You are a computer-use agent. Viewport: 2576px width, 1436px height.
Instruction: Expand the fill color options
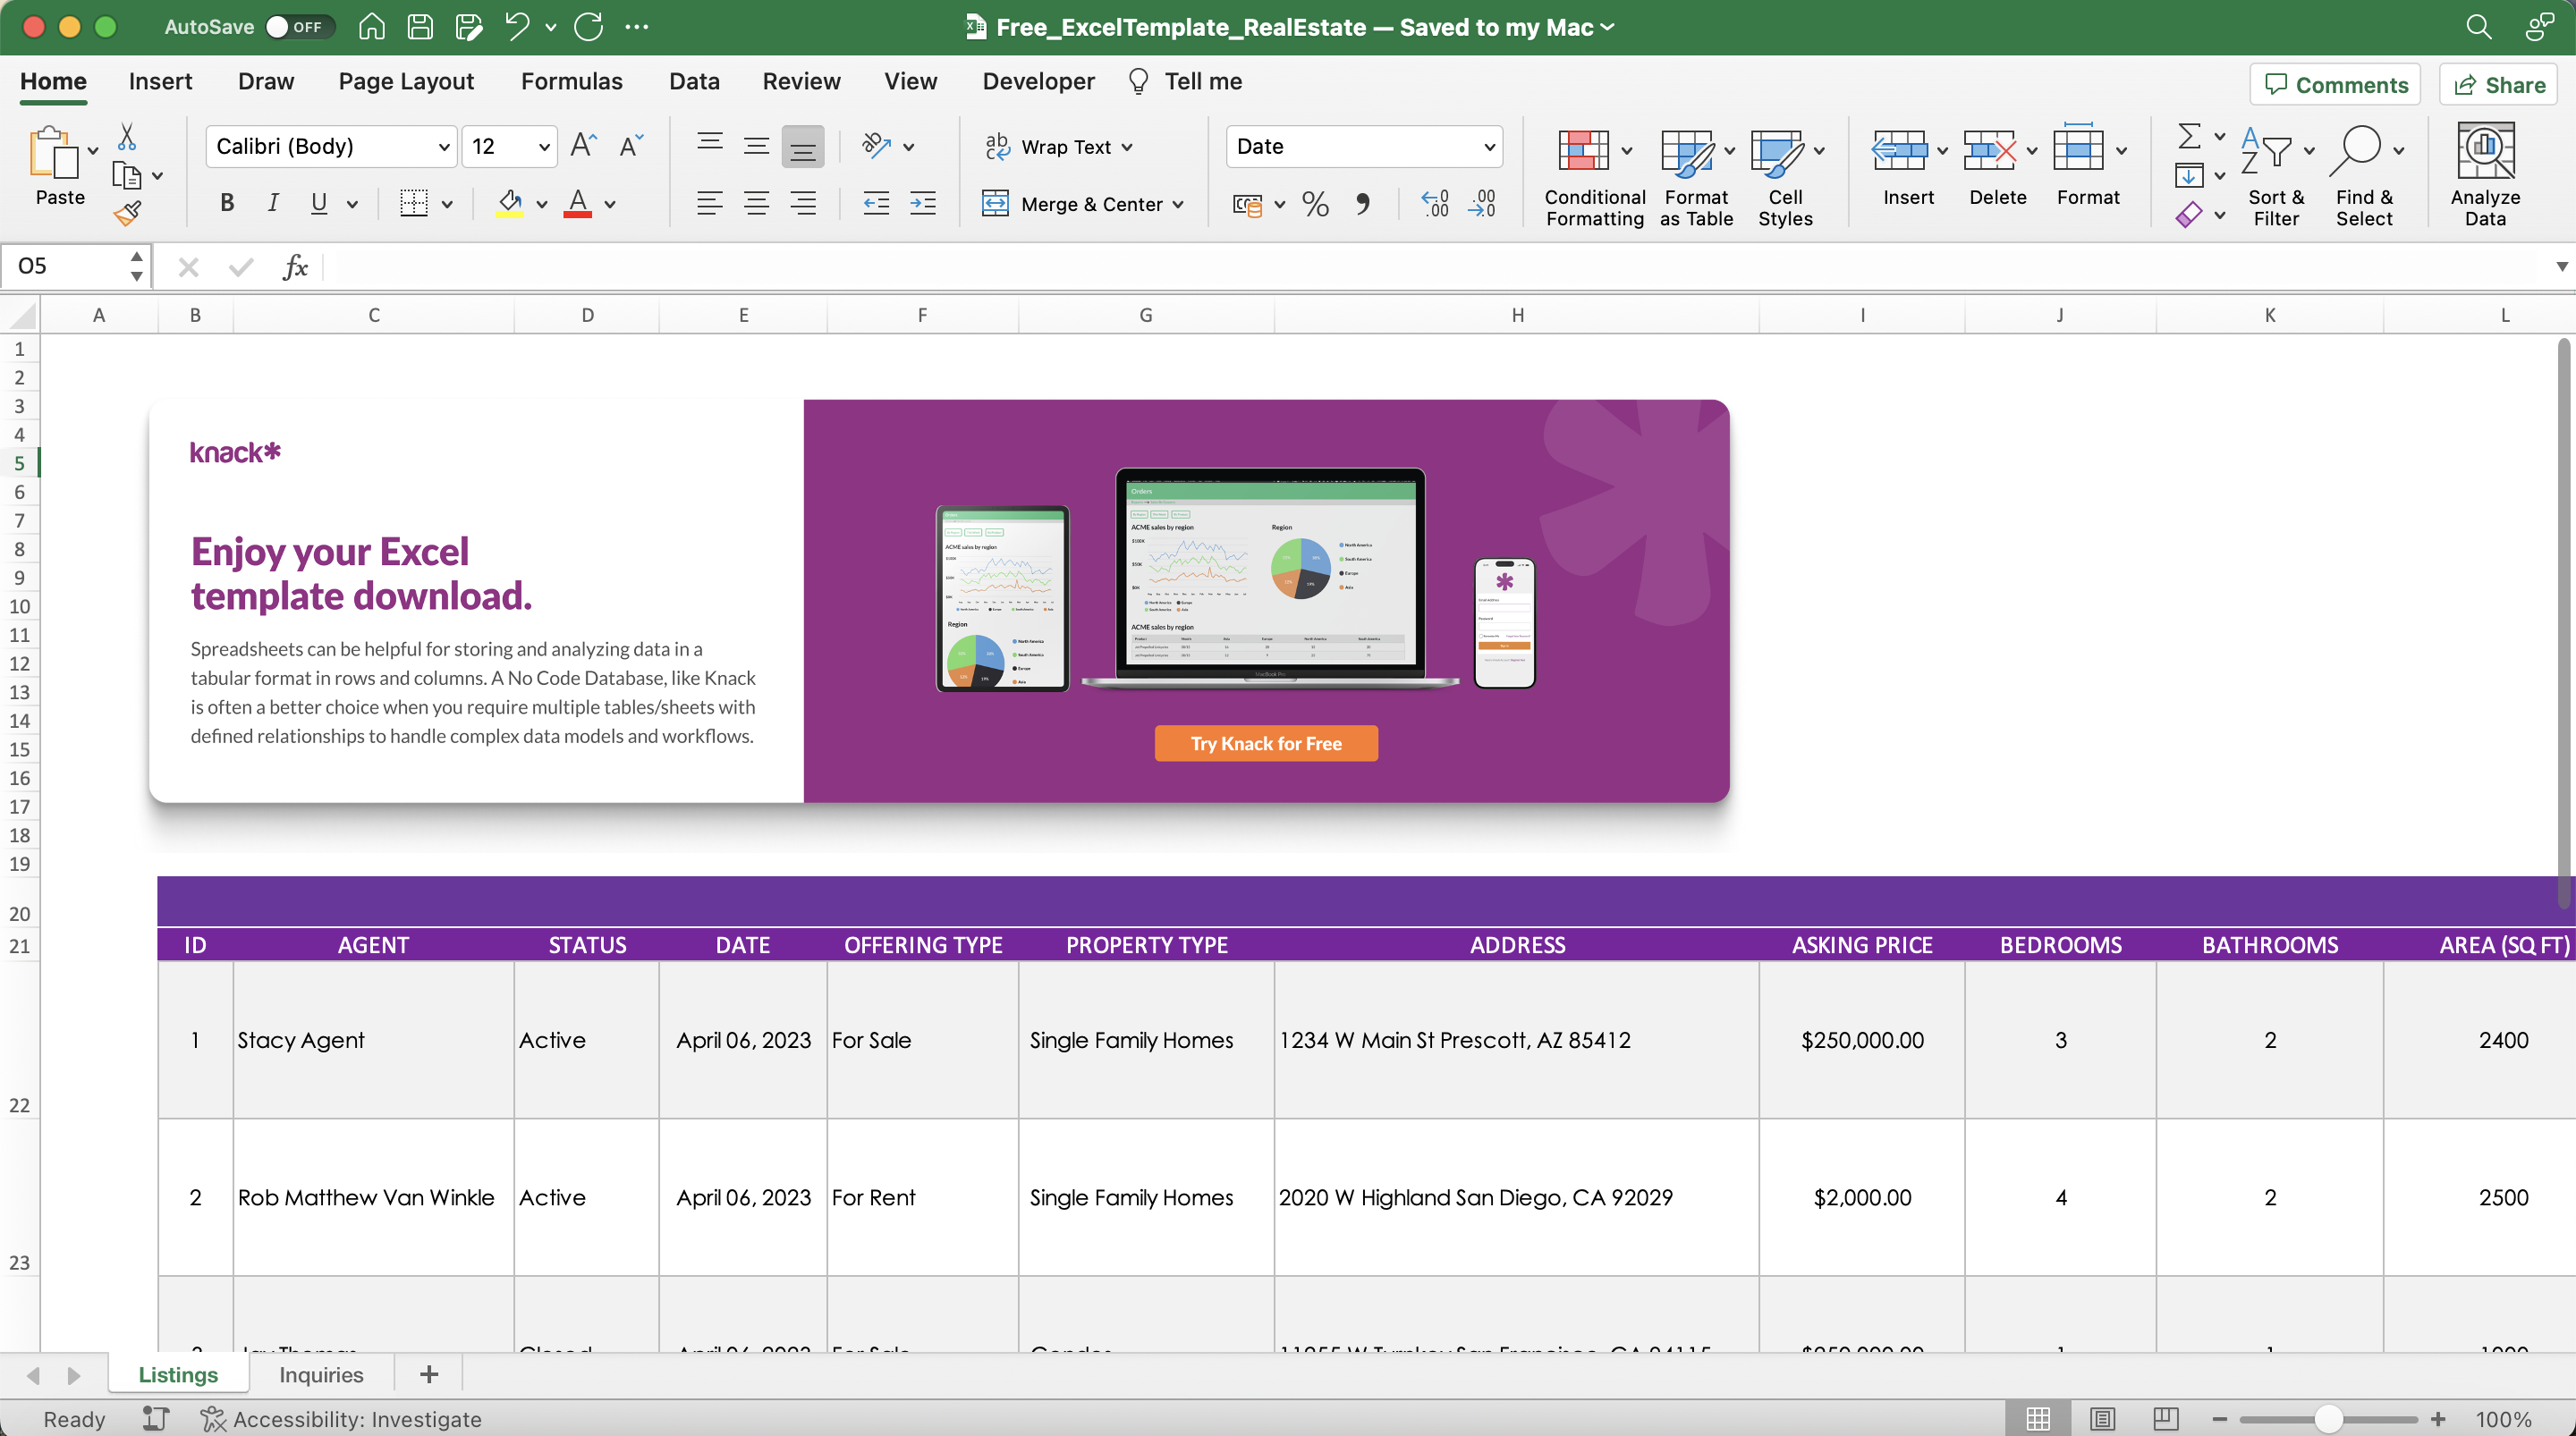(545, 203)
